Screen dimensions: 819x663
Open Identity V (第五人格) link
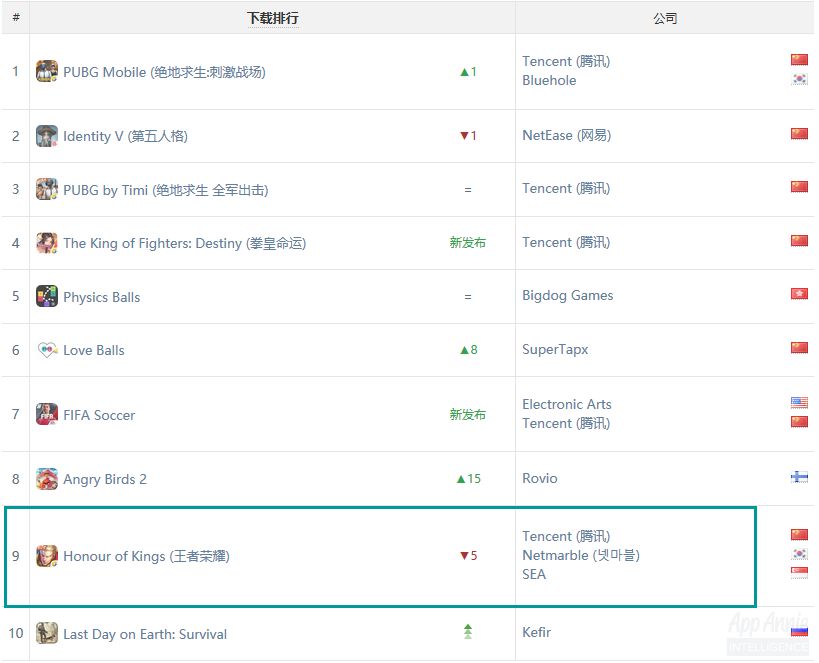pyautogui.click(x=125, y=136)
